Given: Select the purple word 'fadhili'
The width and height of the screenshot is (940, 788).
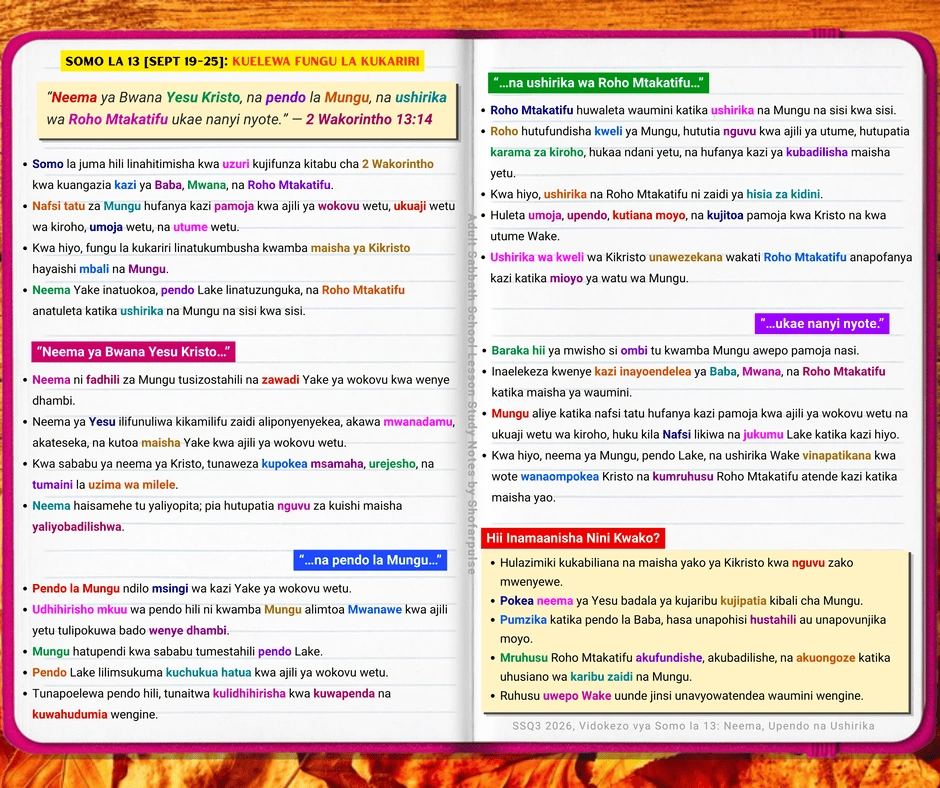Looking at the screenshot, I should (x=103, y=380).
